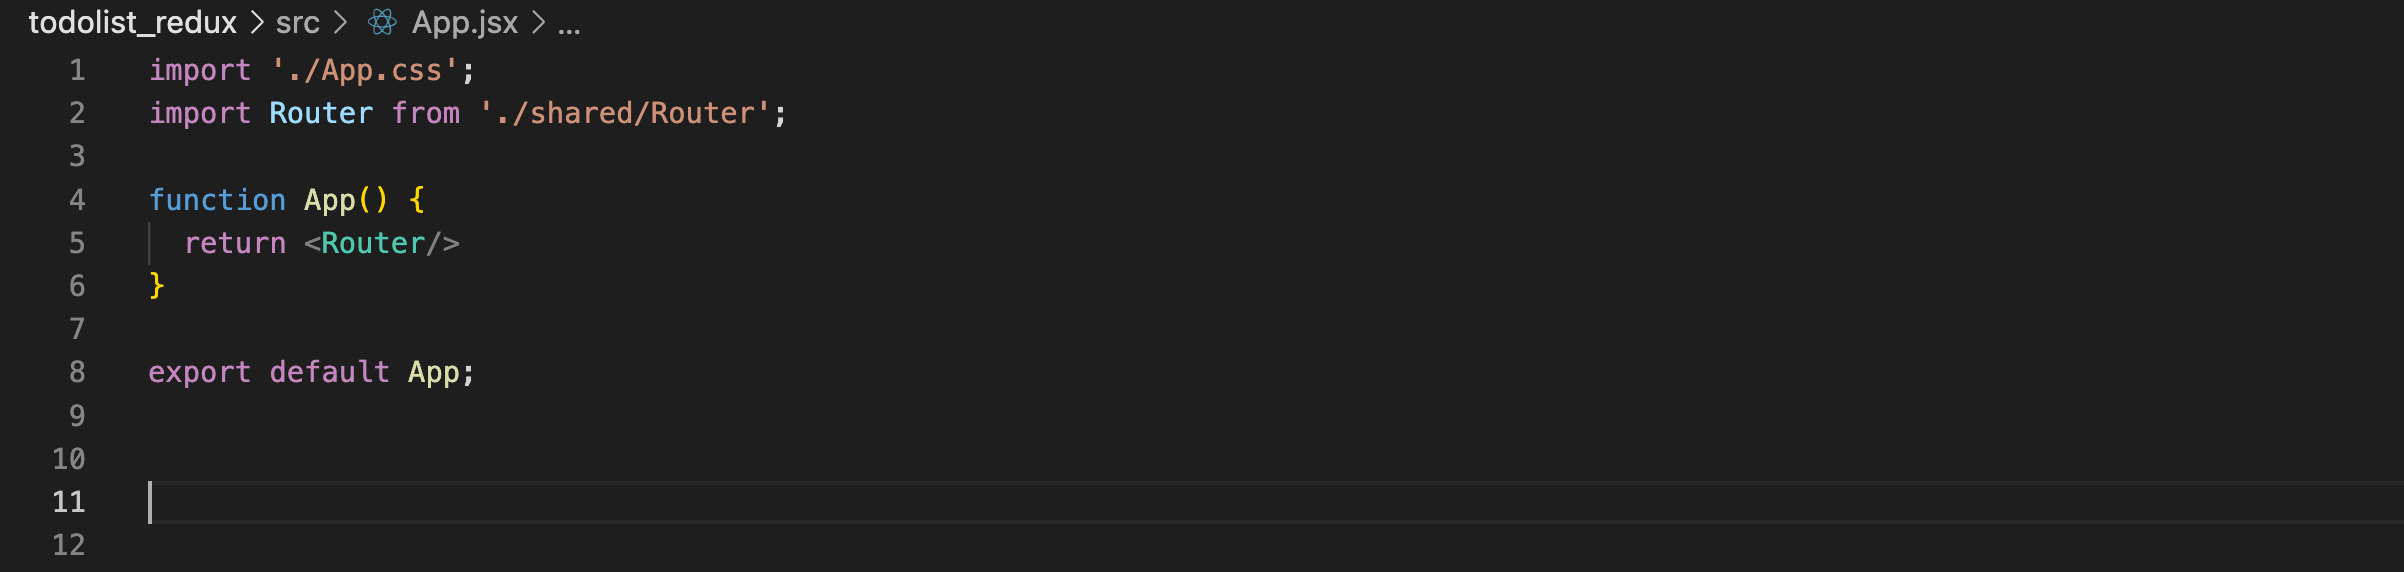
Task: Expand the ellipsis breadcrumb symbol list
Action: coord(569,26)
